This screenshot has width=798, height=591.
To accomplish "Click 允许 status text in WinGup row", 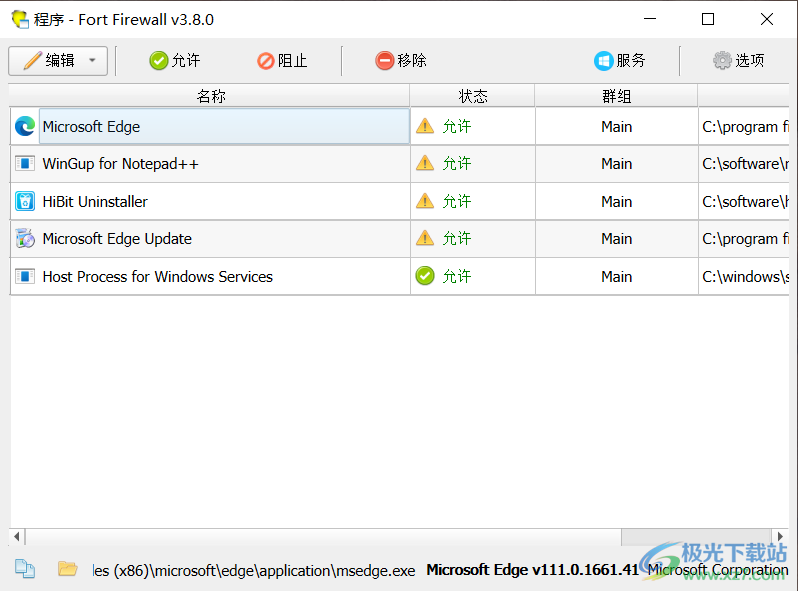I will coord(457,163).
